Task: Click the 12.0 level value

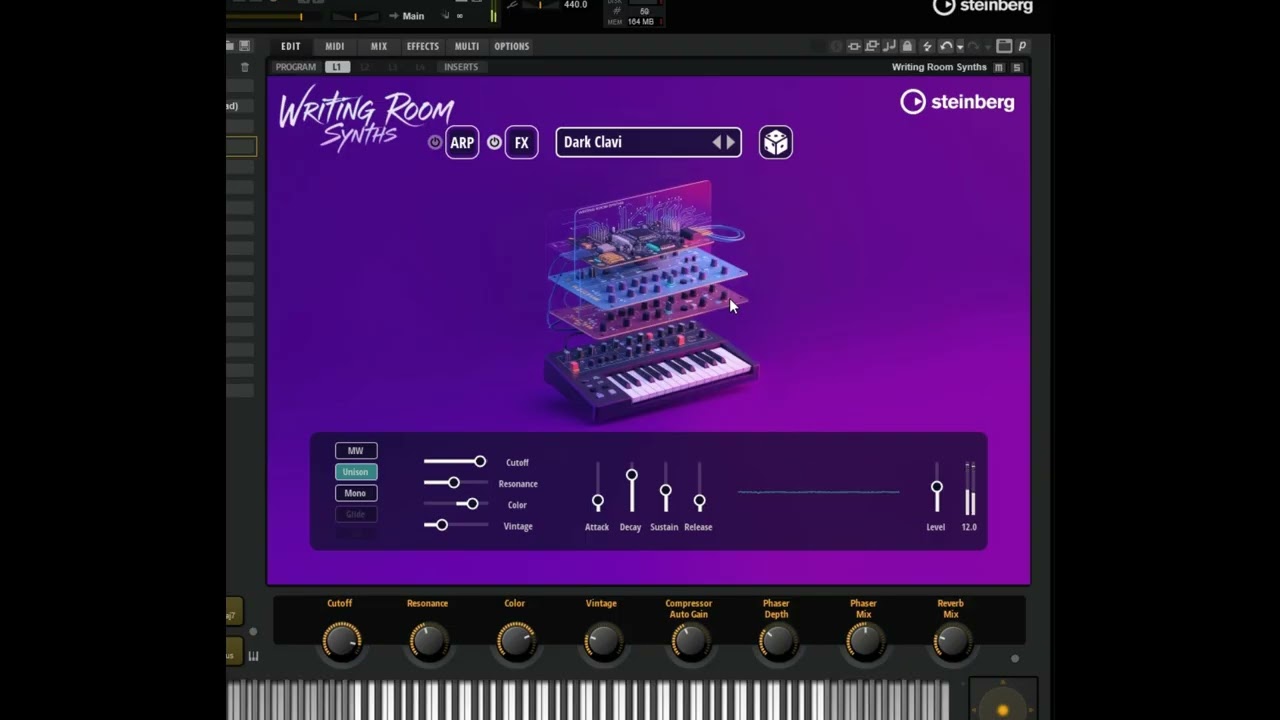Action: coord(969,527)
